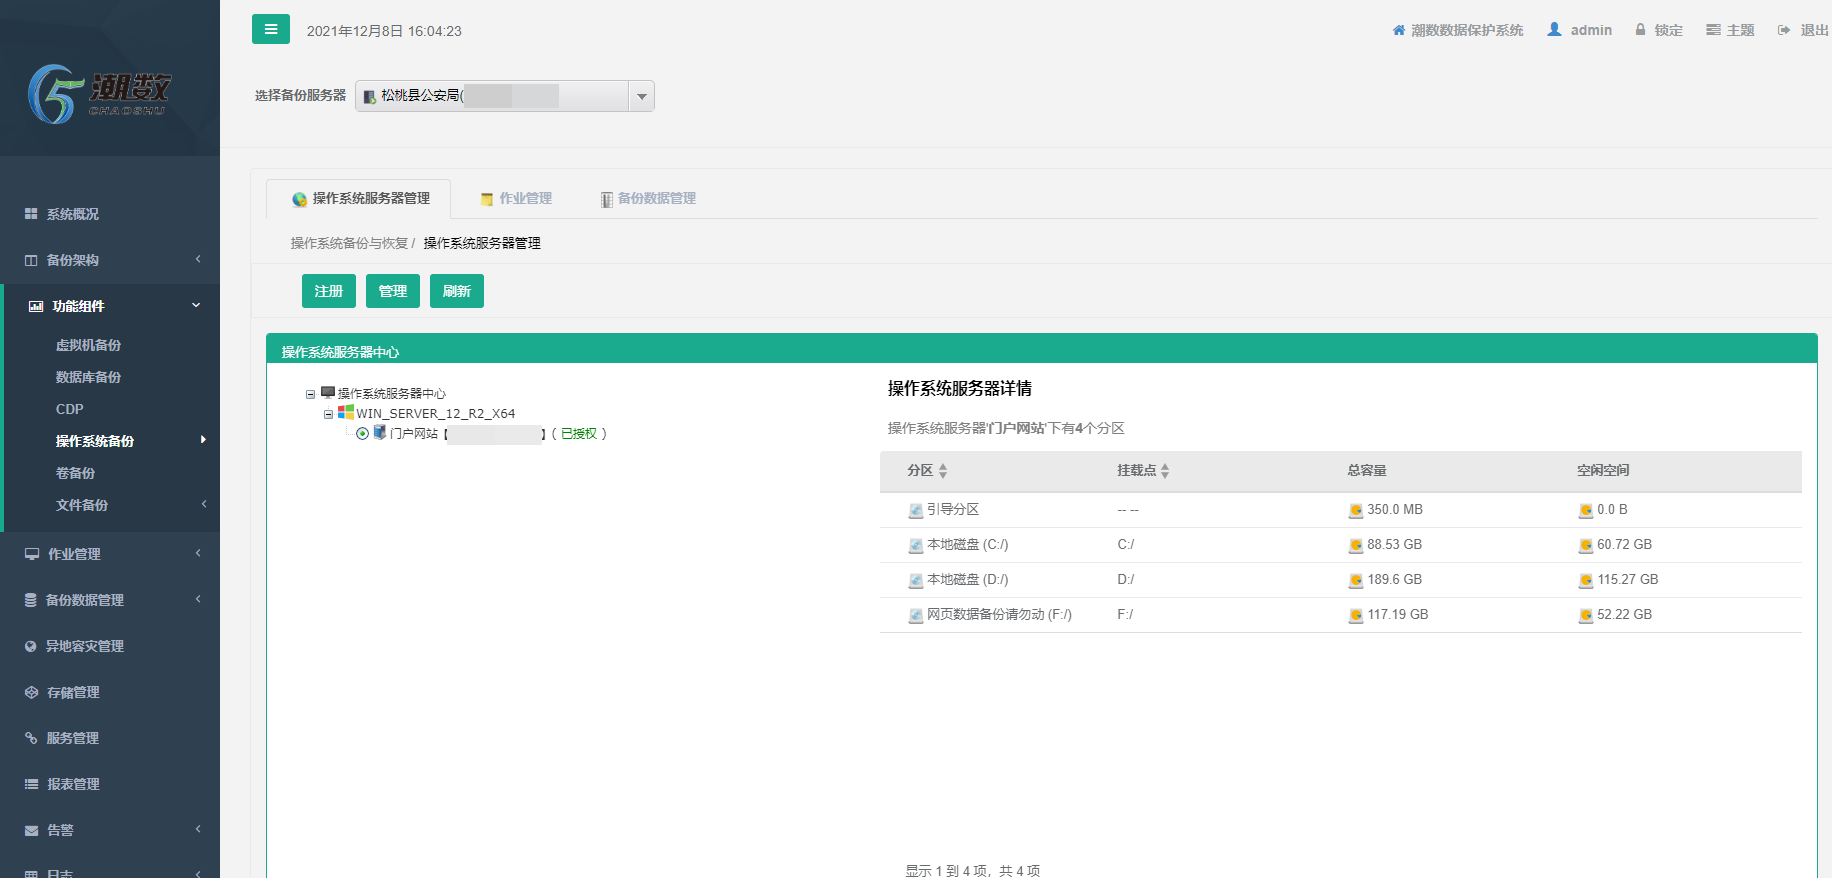Click the lock screen icon
Image resolution: width=1832 pixels, height=878 pixels.
click(1640, 30)
